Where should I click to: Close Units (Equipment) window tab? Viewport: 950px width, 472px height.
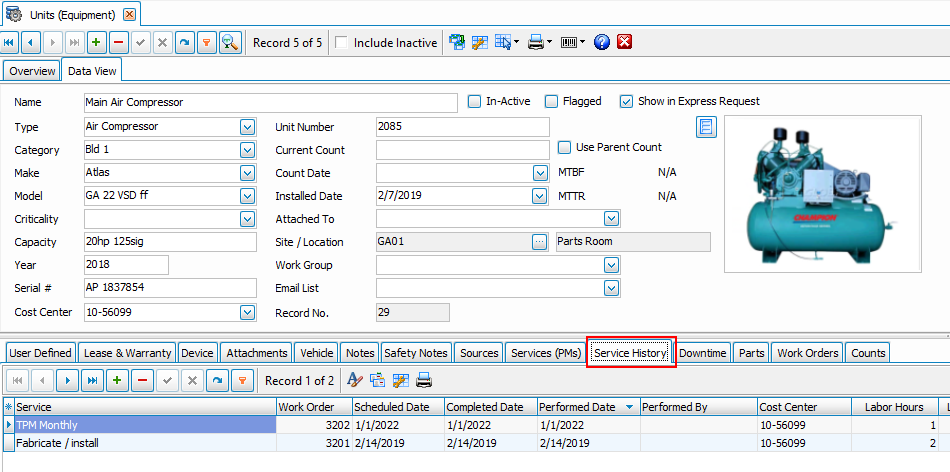coord(130,14)
